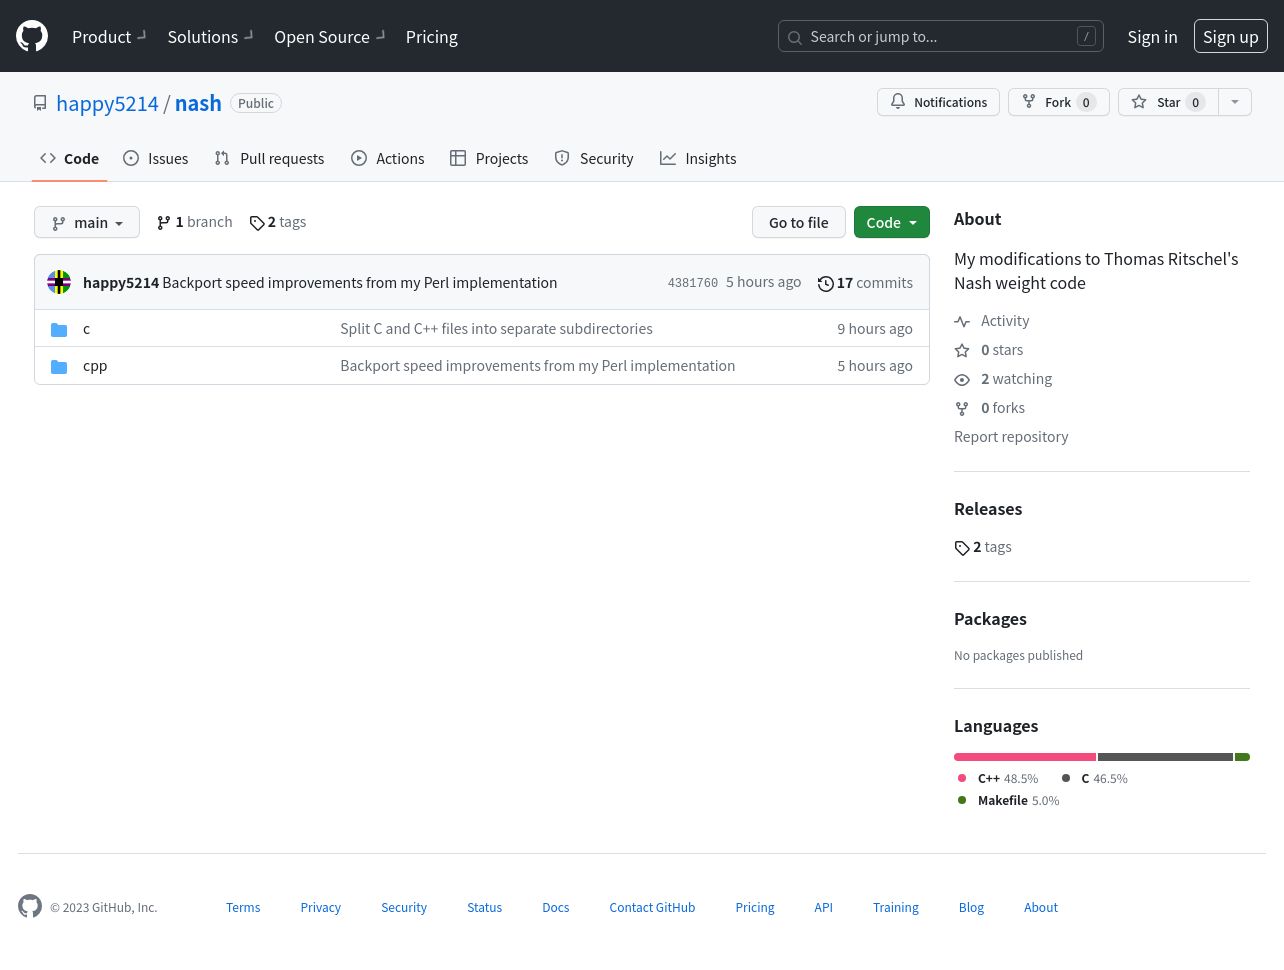Screen dimensions: 1284x970
Task: Click the Sign up button
Action: [x=1231, y=36]
